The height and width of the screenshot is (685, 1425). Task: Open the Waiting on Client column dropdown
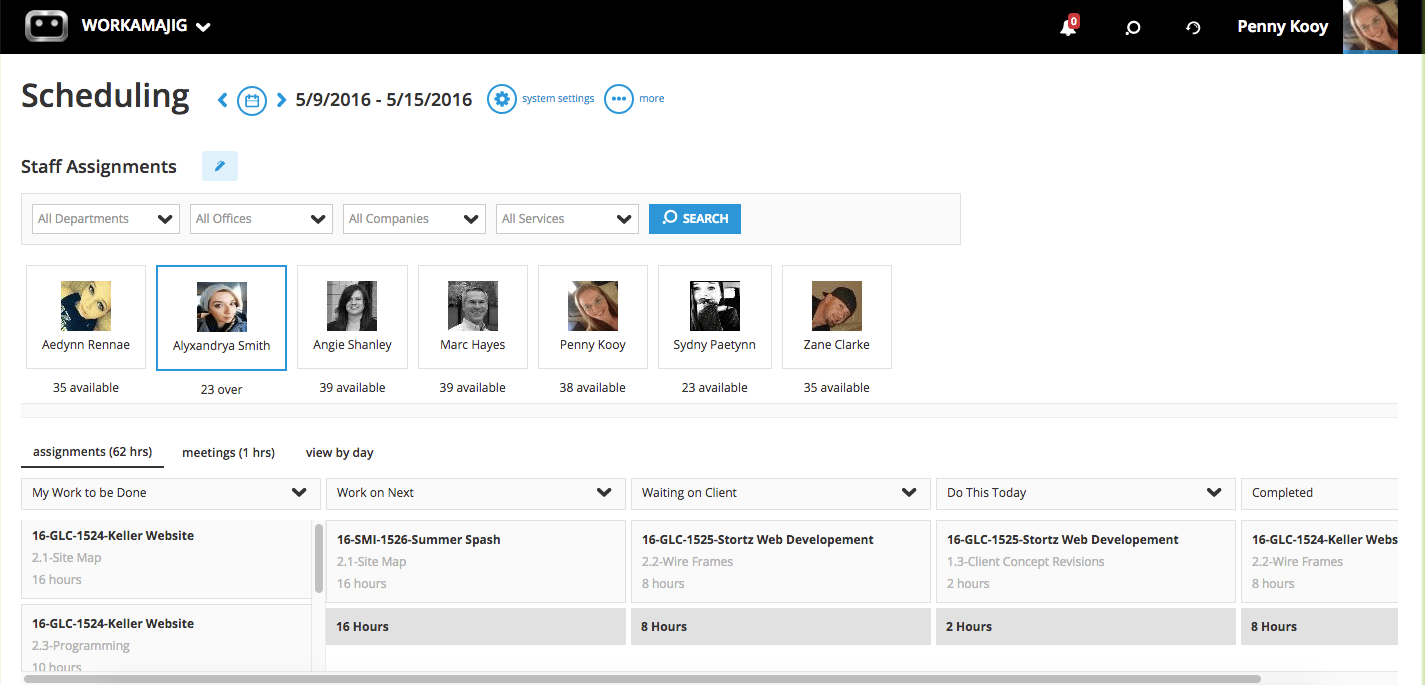coord(909,492)
